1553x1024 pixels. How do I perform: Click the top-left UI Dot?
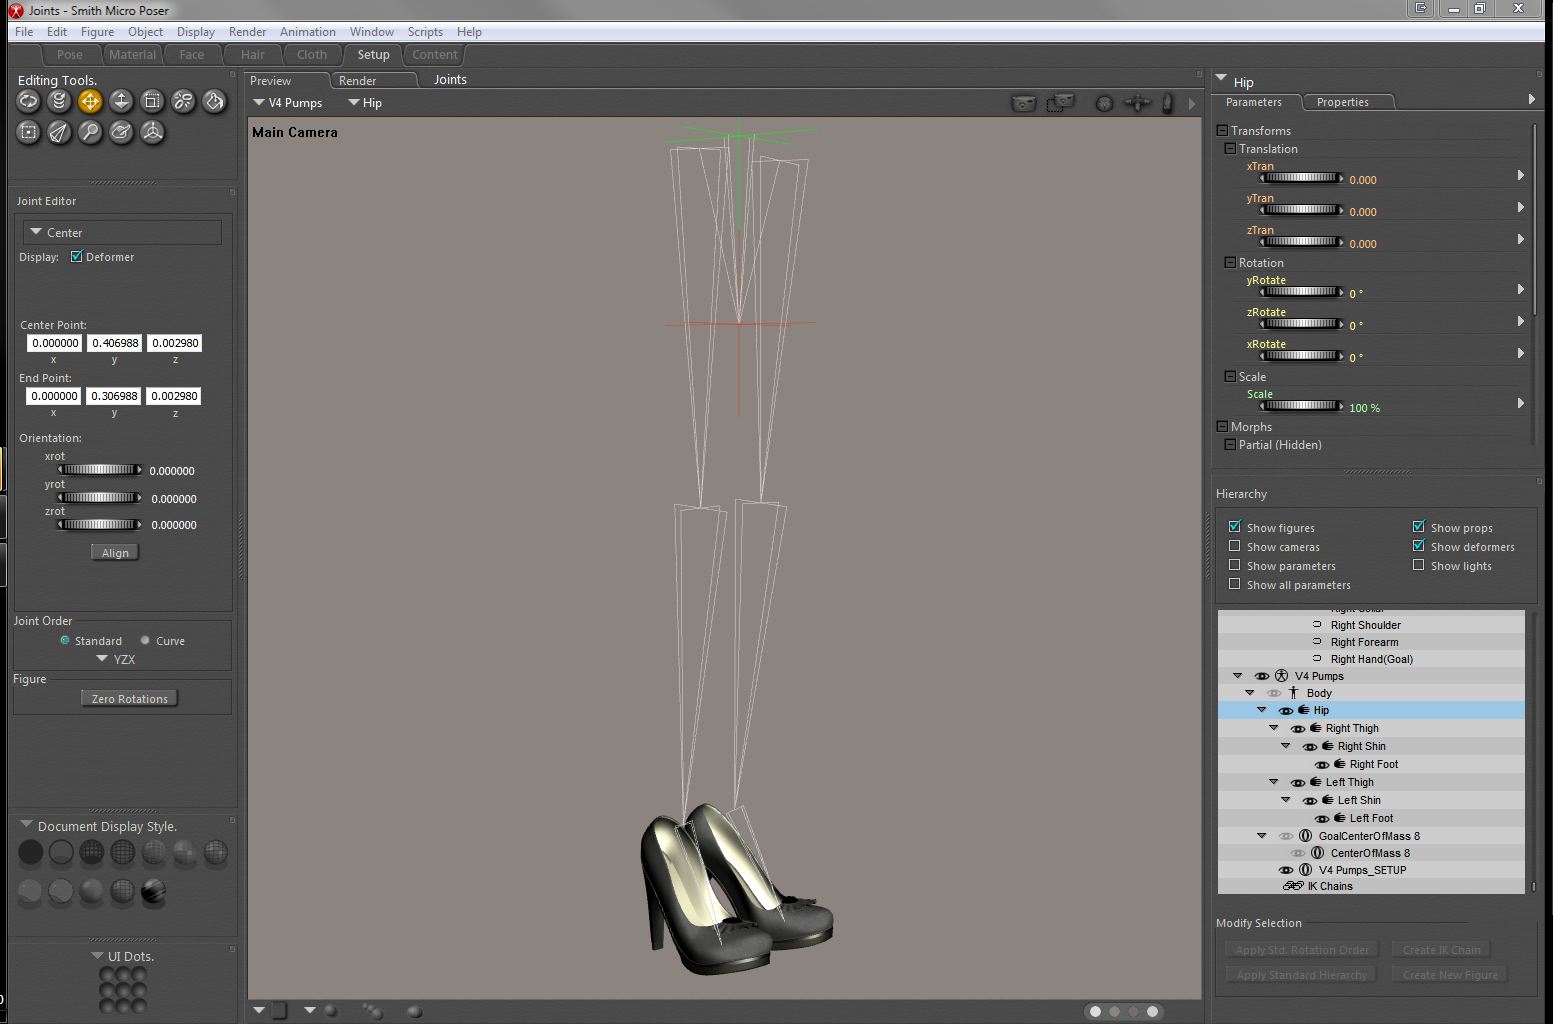(106, 976)
